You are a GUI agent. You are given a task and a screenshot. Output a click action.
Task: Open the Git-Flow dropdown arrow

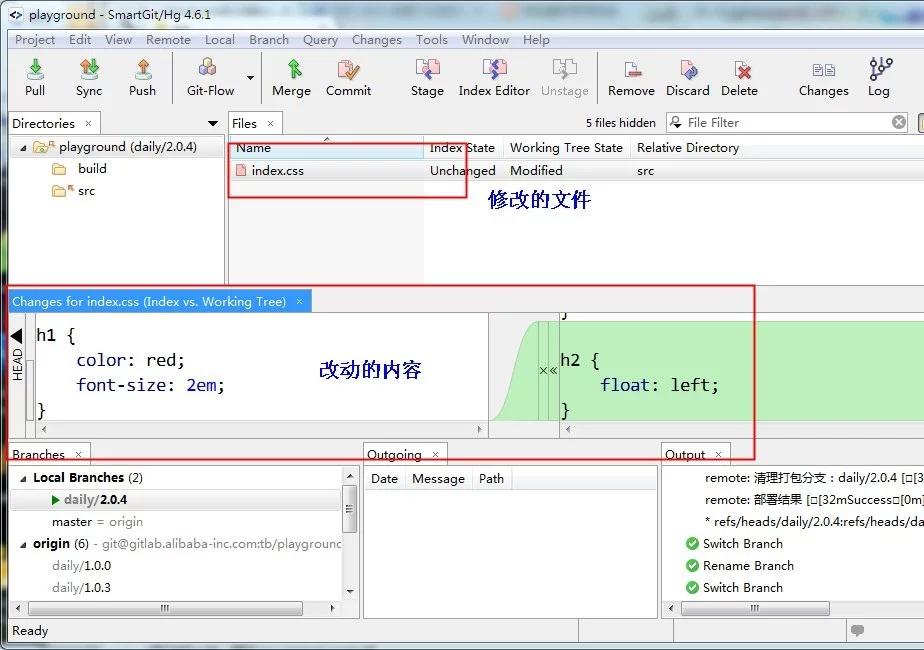250,78
